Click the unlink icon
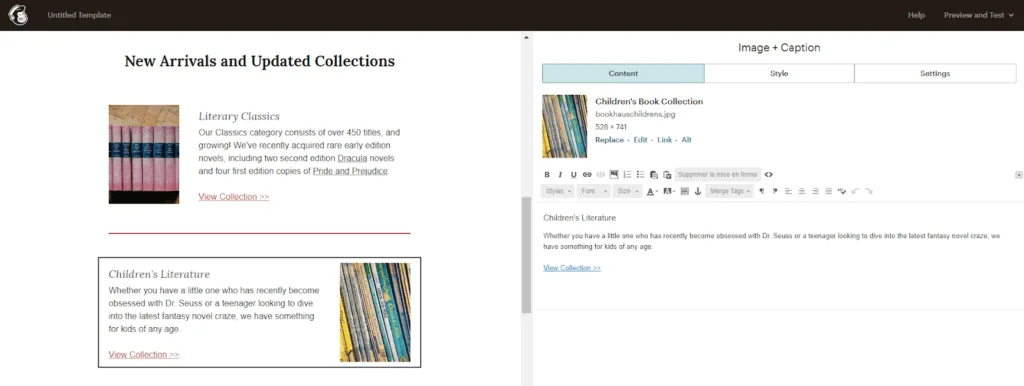The width and height of the screenshot is (1024, 386). [600, 174]
